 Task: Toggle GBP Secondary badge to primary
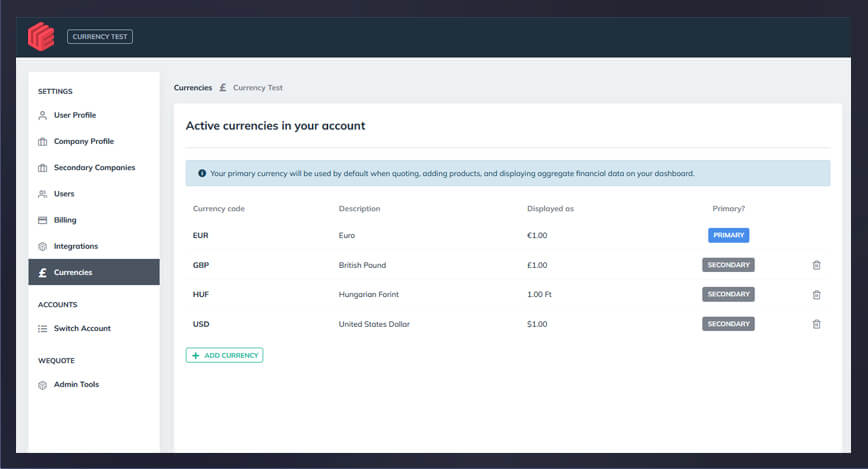click(728, 265)
